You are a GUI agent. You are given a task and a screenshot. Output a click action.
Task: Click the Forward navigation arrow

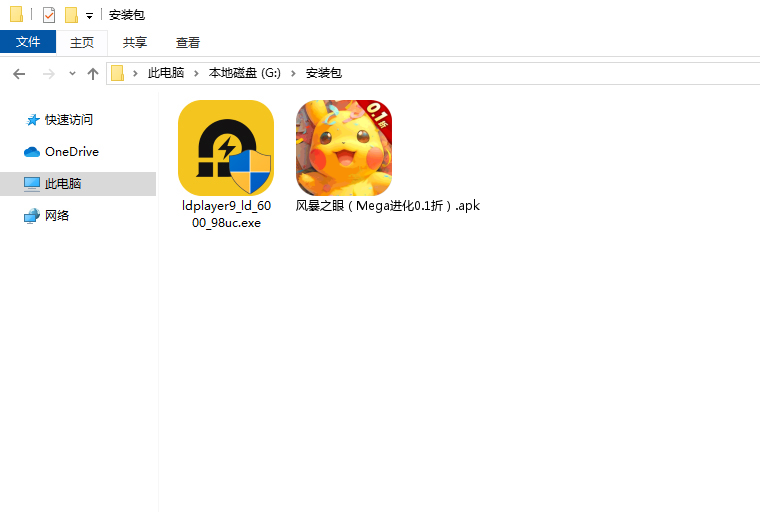(47, 73)
